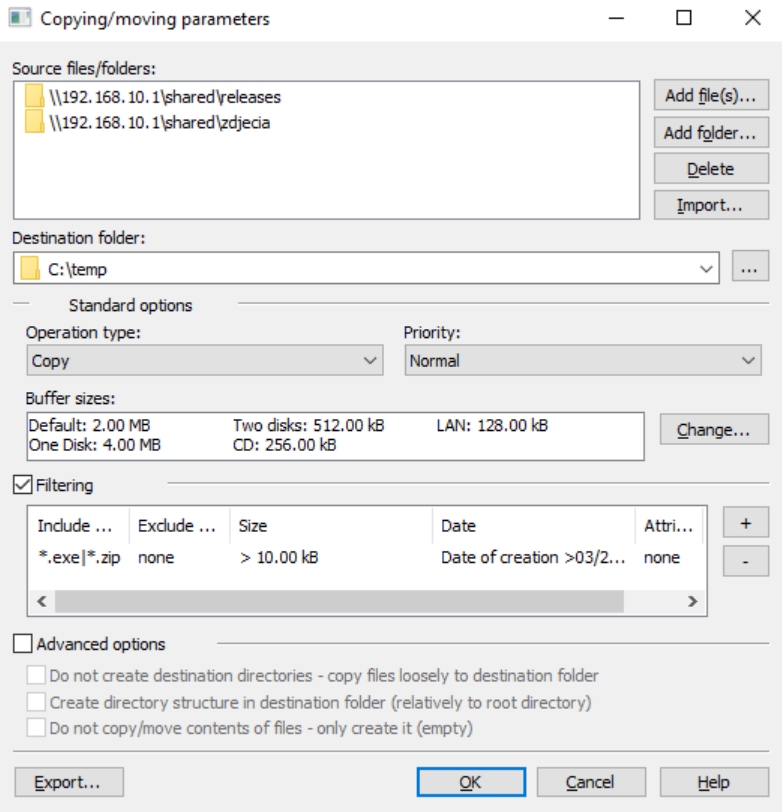Click the filter list horizontal scrollbar thumb
Screen dimensions: 782x812
coord(339,601)
